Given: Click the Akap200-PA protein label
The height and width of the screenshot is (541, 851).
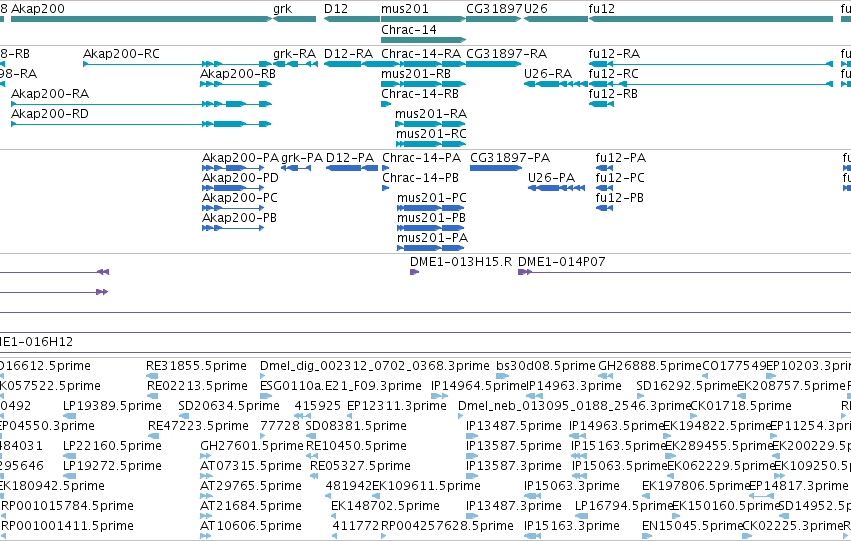Looking at the screenshot, I should 240,158.
